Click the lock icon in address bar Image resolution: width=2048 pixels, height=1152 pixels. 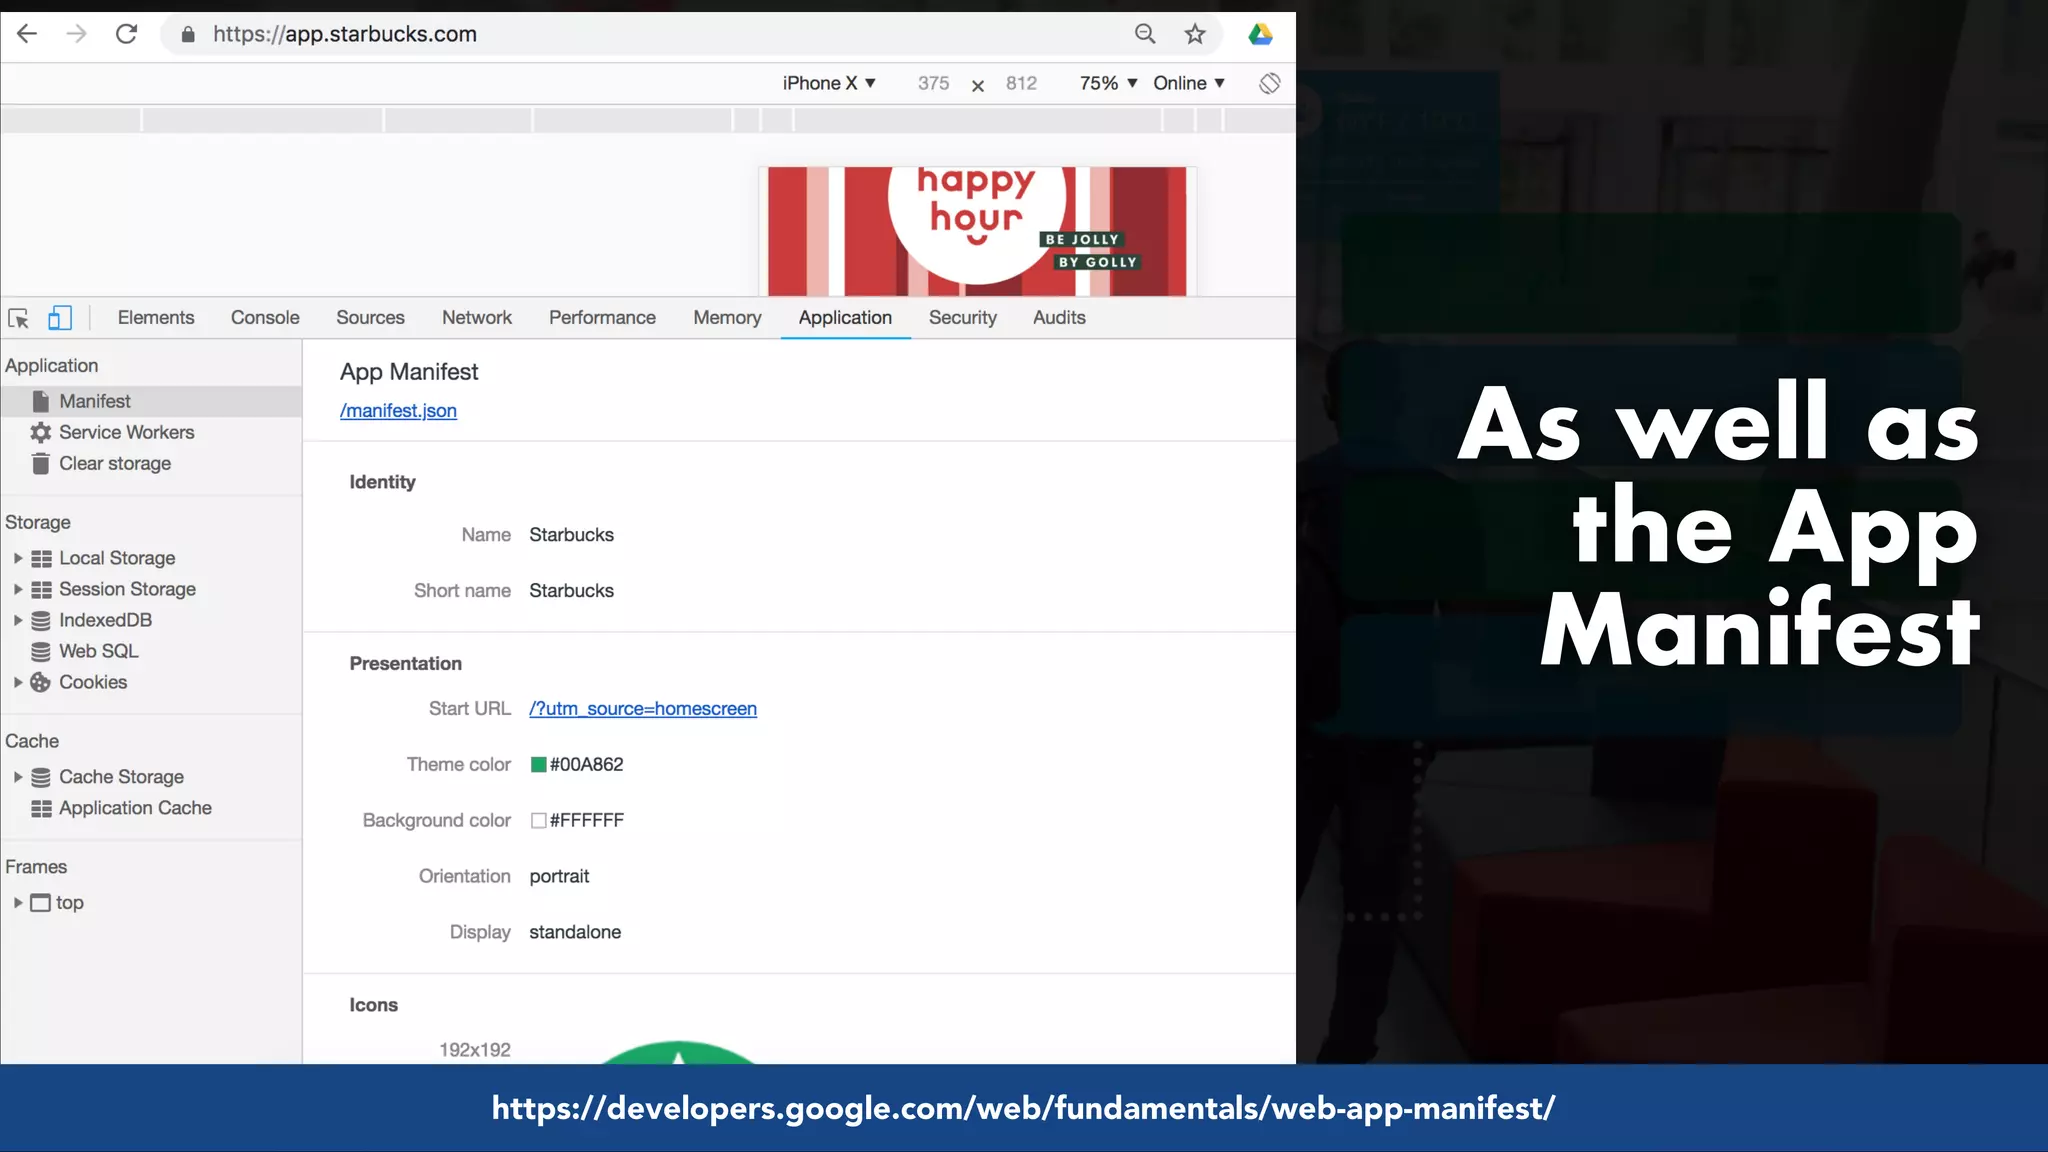coord(188,34)
